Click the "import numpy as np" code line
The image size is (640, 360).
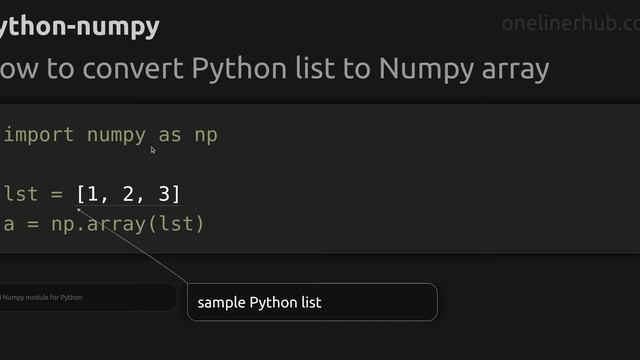pos(111,135)
